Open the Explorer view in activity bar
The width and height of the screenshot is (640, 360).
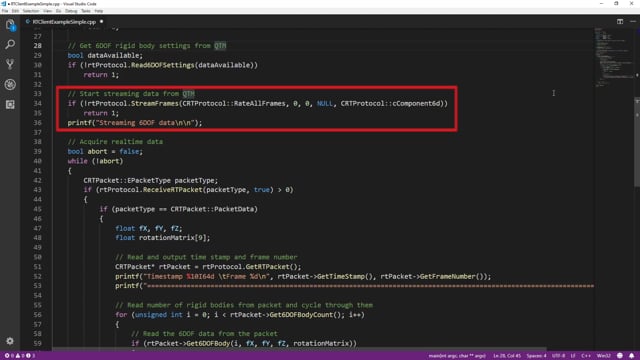coord(10,25)
